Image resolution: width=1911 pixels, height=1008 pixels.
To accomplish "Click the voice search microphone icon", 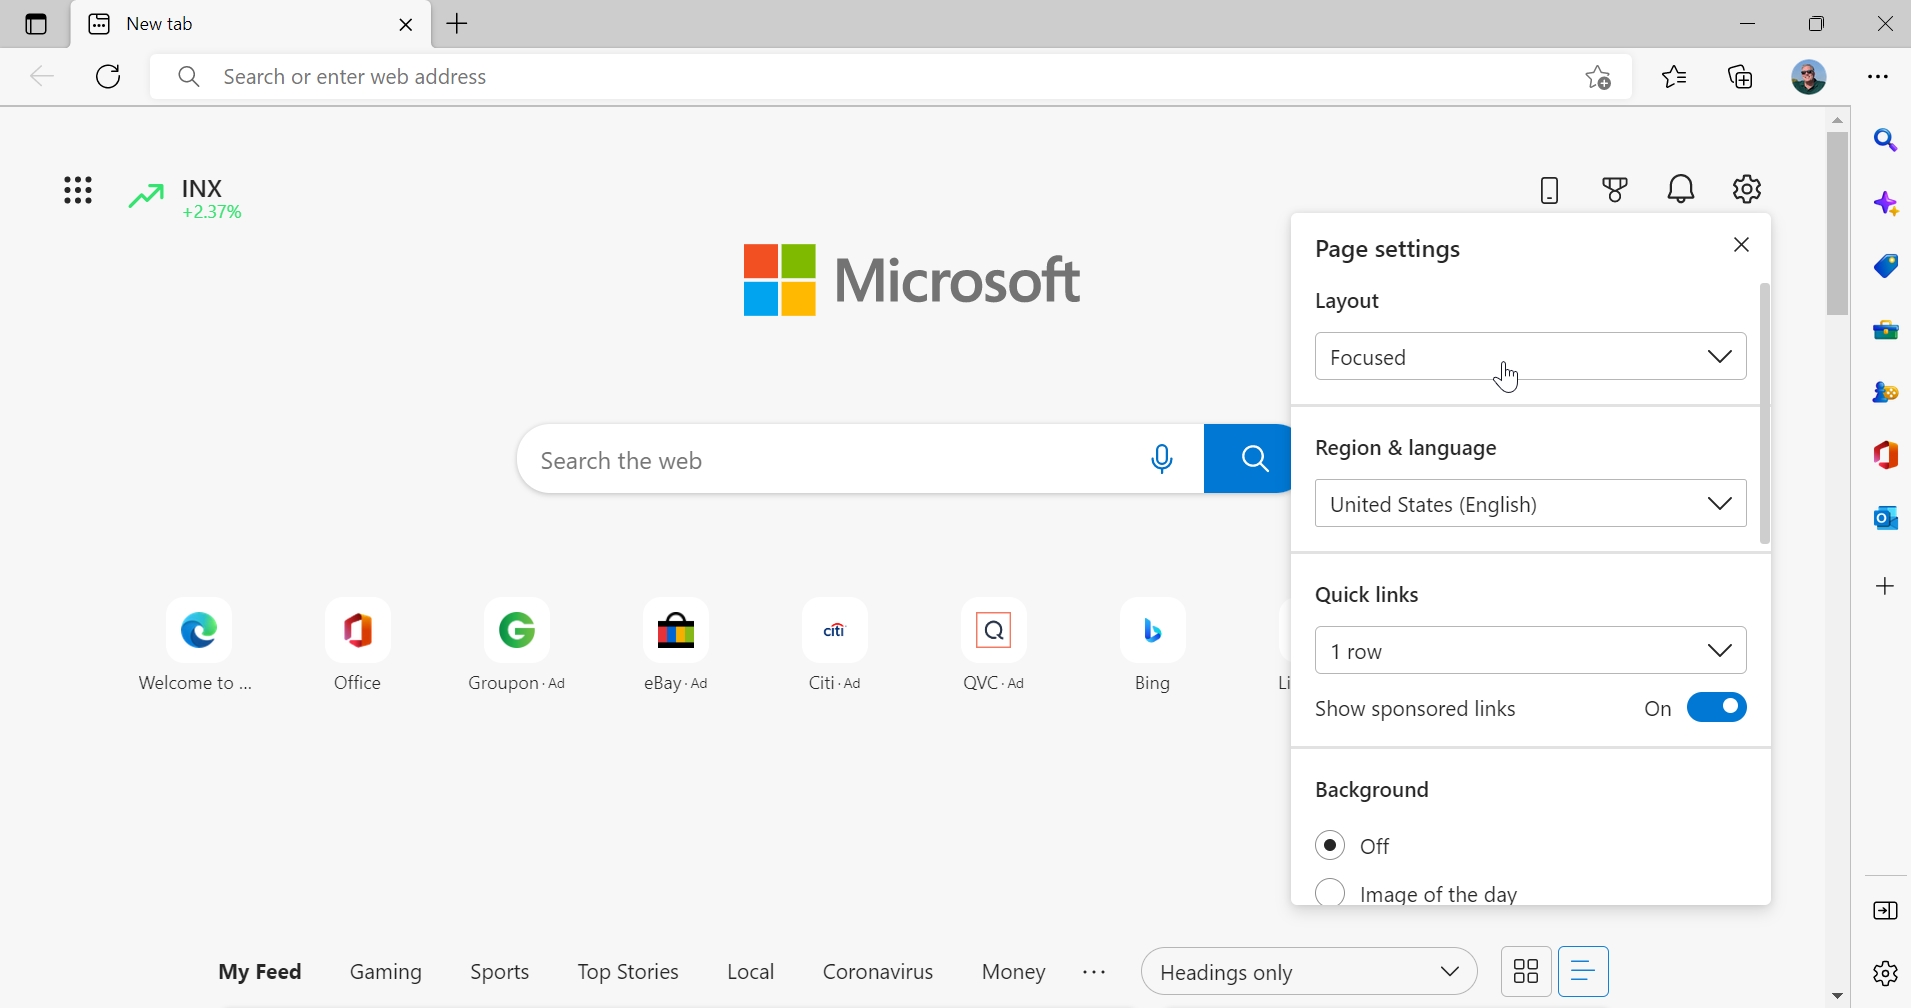I will click(1163, 460).
